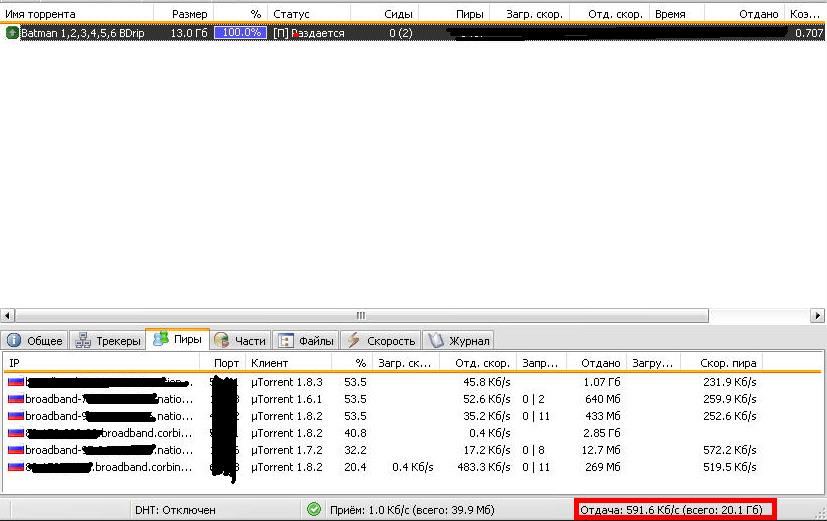Sort torrents by Сиды column header

tap(384, 14)
